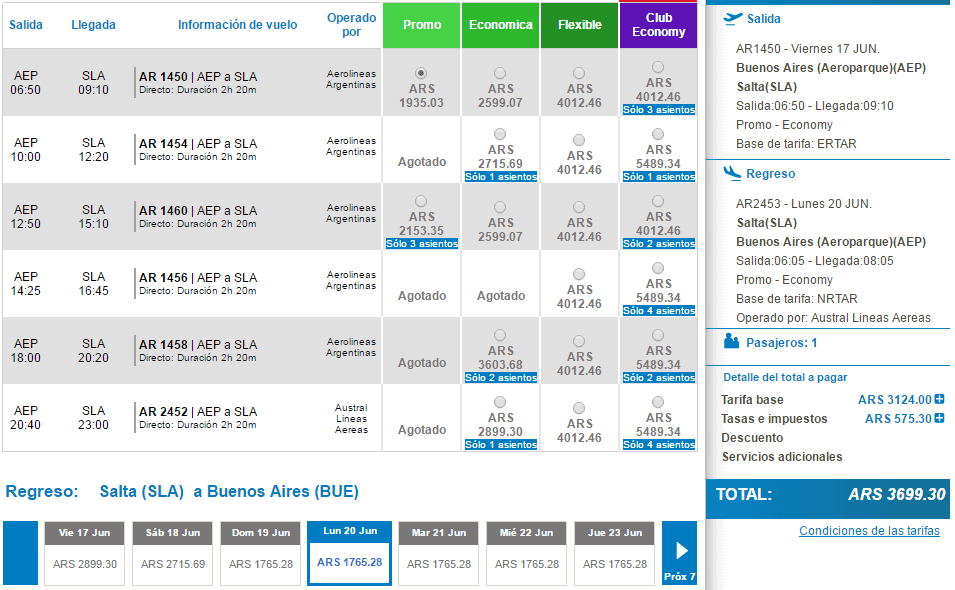Select Flexible fare for flight AR 1458

579,341
